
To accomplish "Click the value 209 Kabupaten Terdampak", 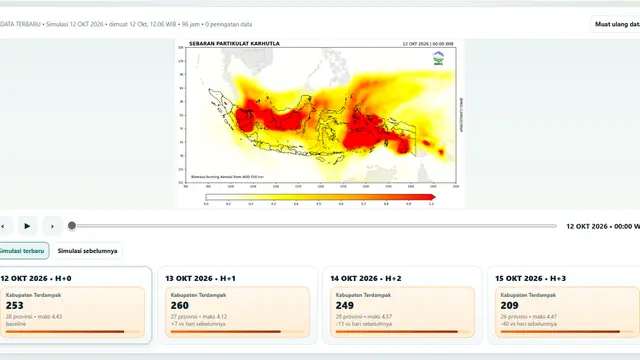I will click(509, 305).
